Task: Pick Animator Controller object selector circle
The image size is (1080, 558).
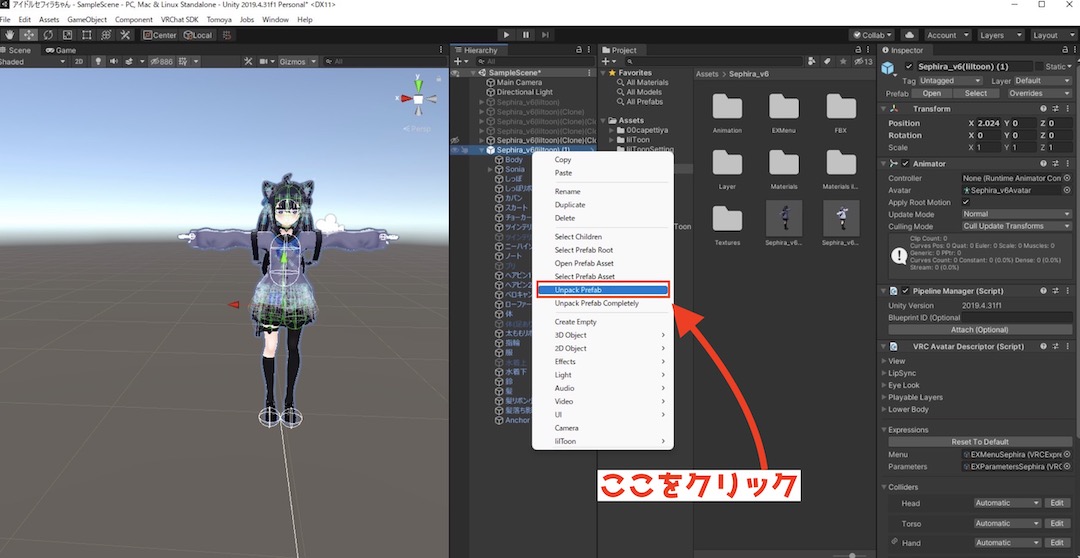Action: click(x=1067, y=178)
